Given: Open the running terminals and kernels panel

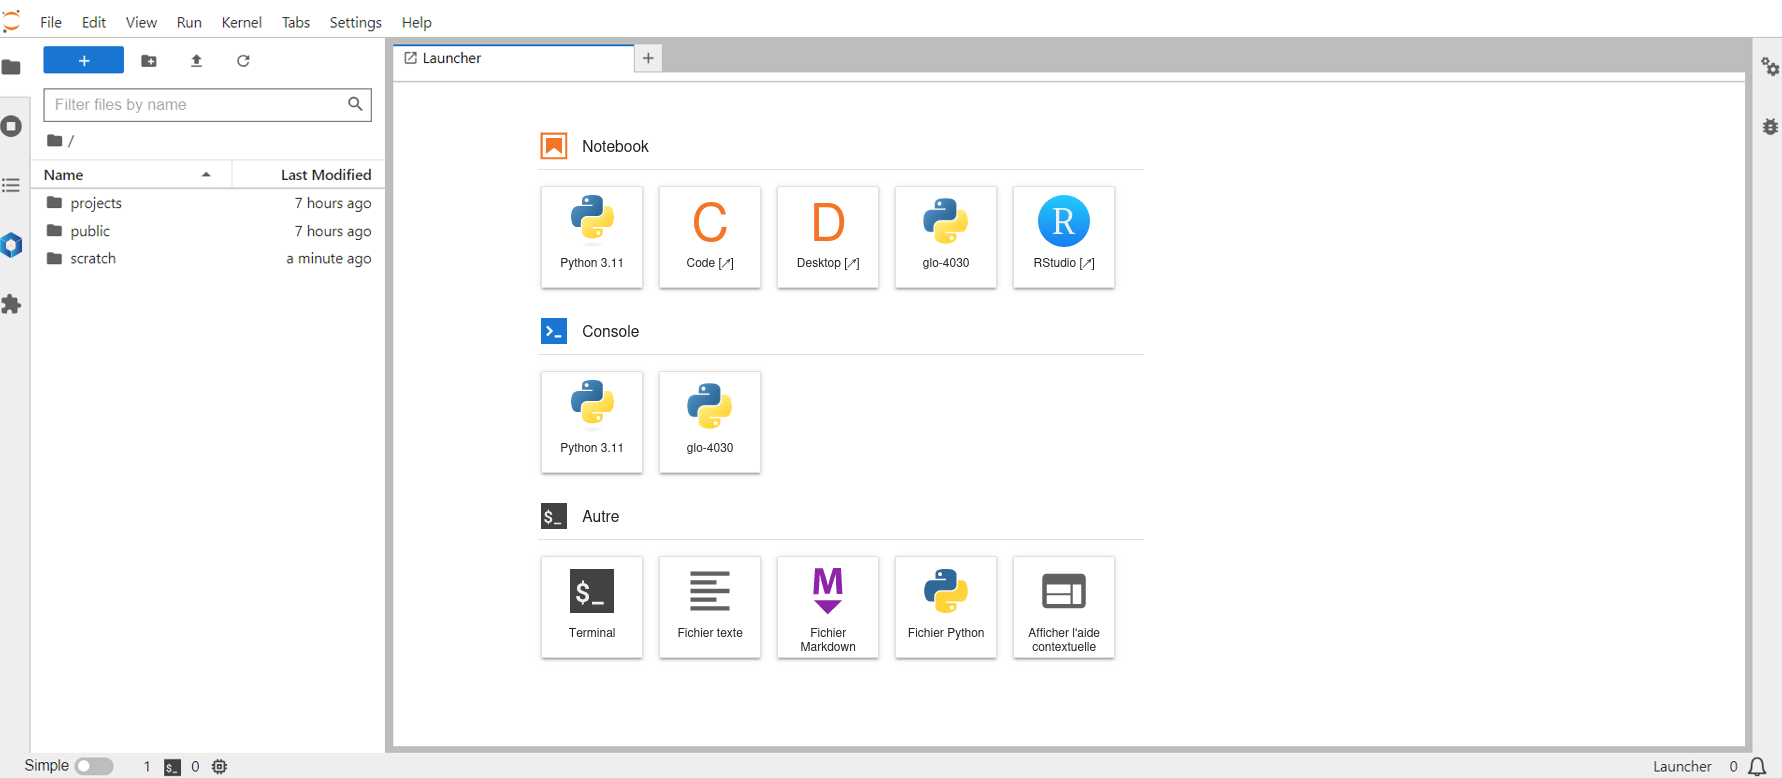Looking at the screenshot, I should [12, 126].
